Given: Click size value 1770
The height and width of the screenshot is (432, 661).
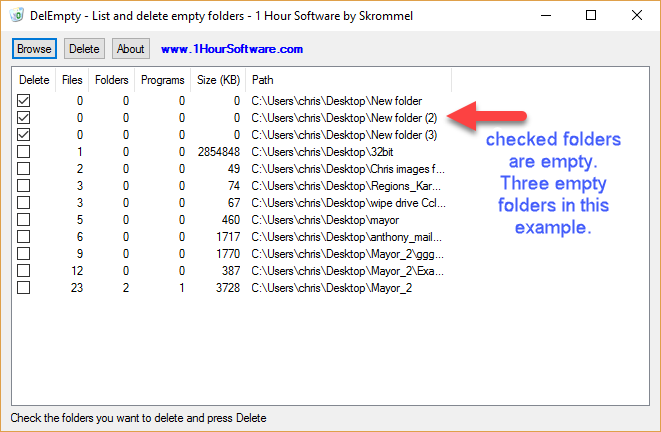Looking at the screenshot, I should click(228, 254).
